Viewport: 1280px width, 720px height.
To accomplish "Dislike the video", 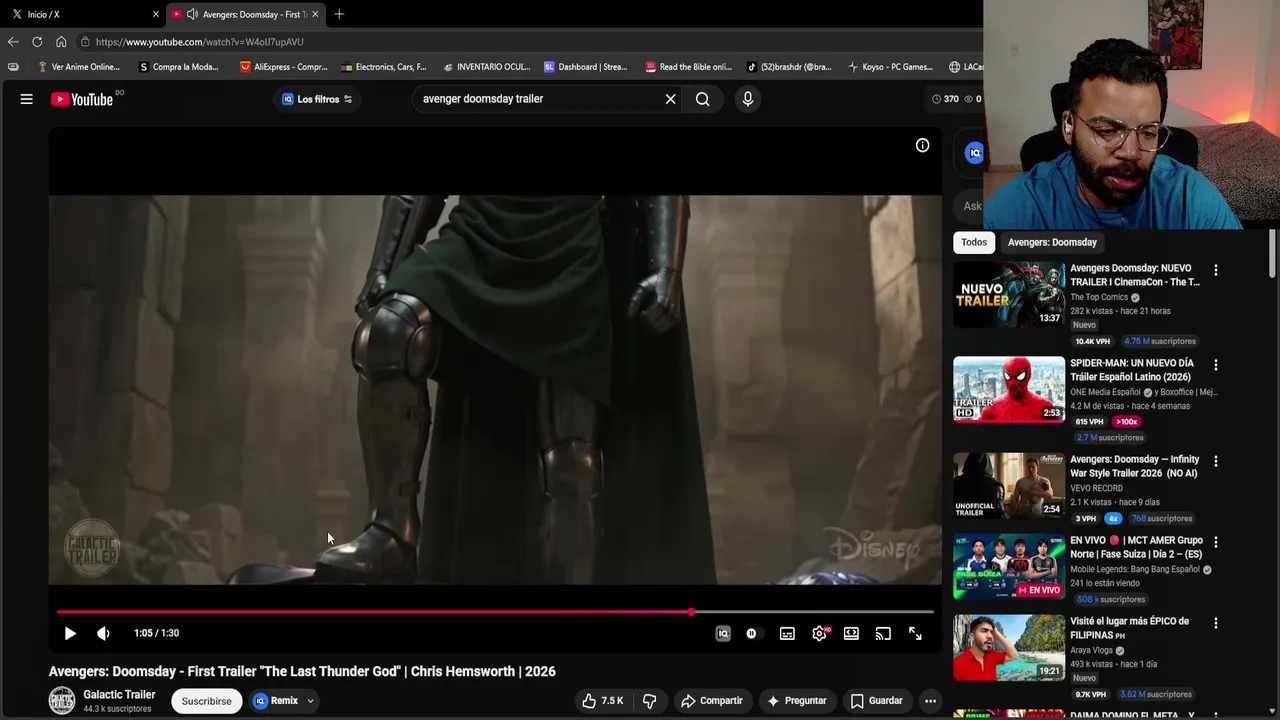I will click(x=649, y=701).
